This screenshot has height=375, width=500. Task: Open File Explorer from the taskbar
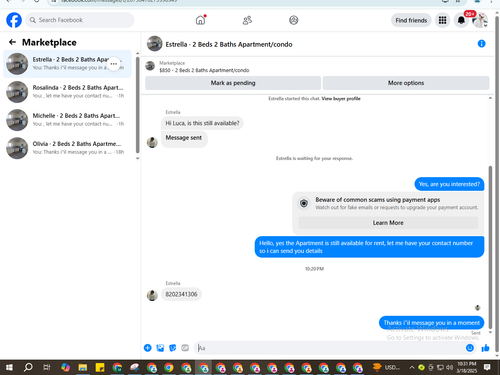click(x=83, y=367)
